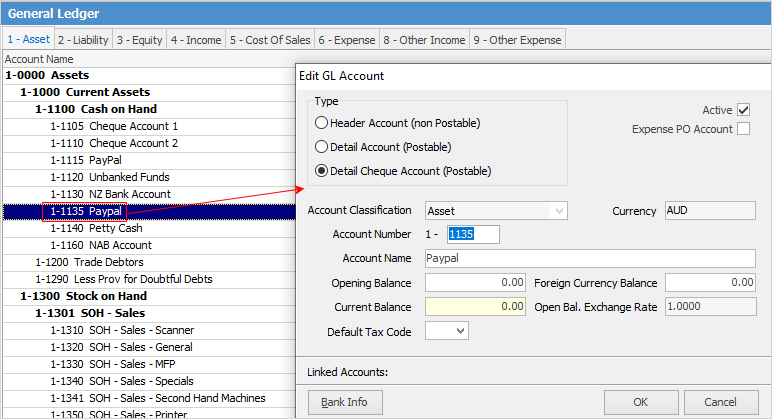Select 1-1310 SOH - Sales - Scanner

149,330
